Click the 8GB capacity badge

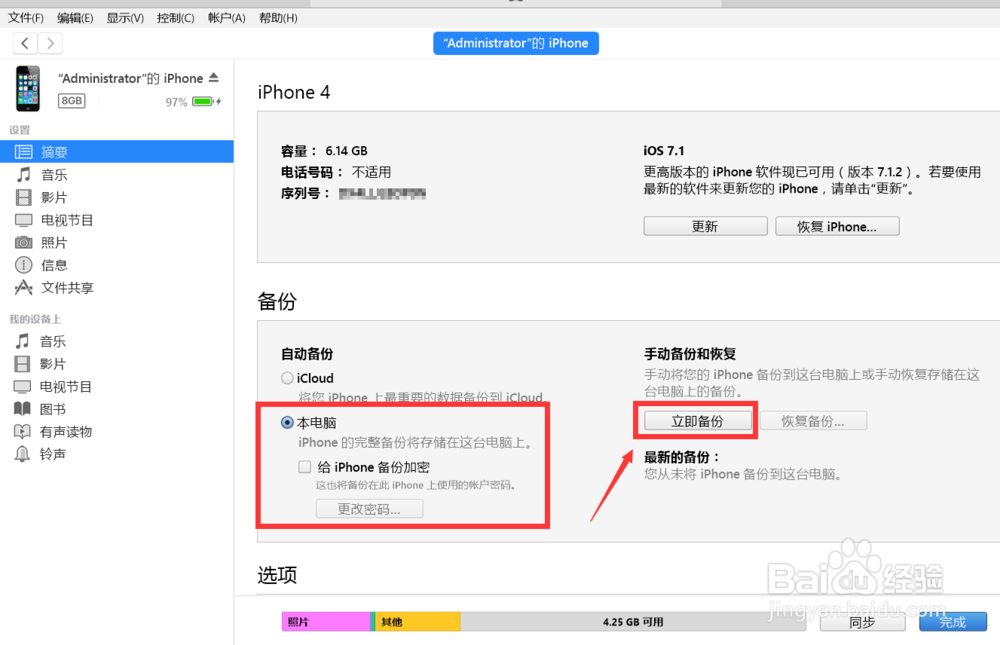pyautogui.click(x=71, y=101)
